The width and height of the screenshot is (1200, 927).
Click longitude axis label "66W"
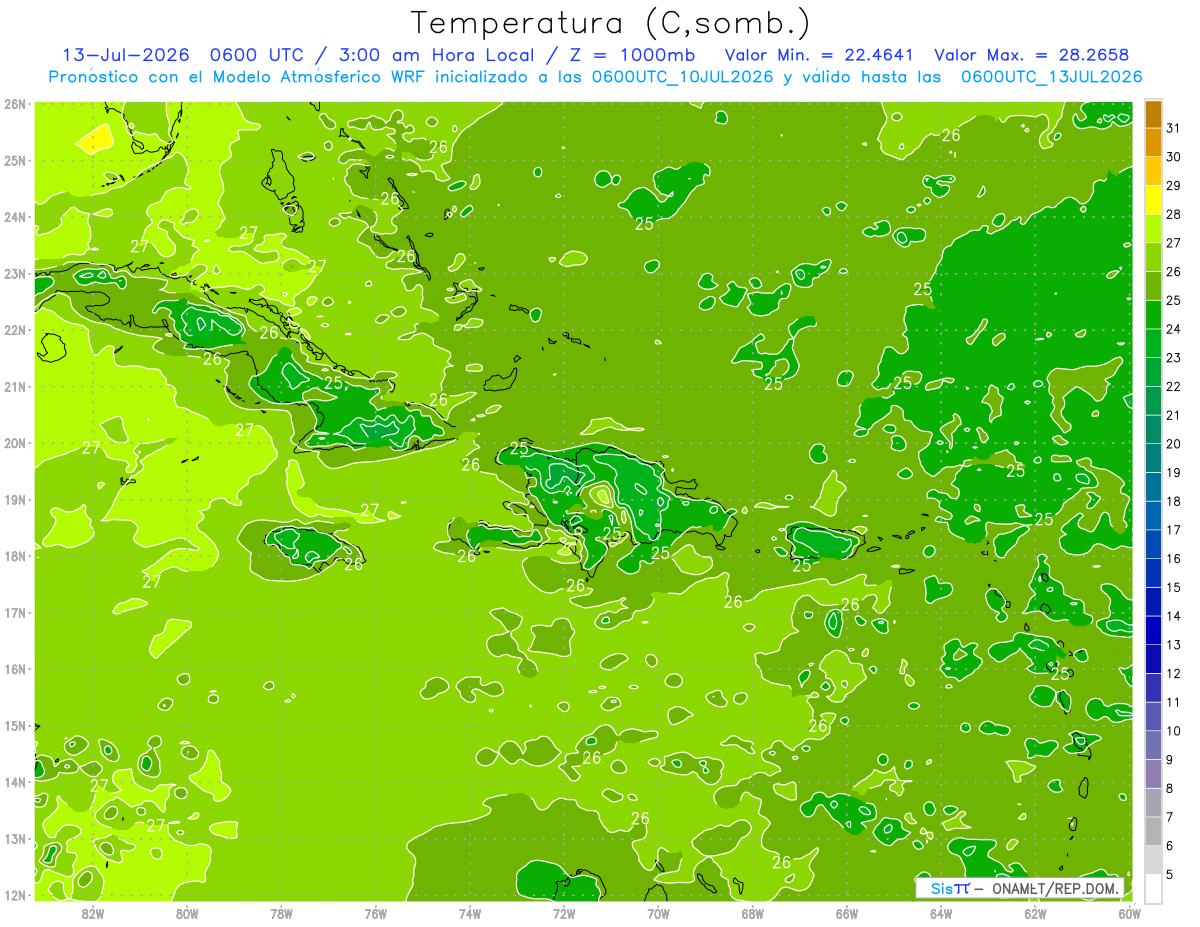(847, 913)
